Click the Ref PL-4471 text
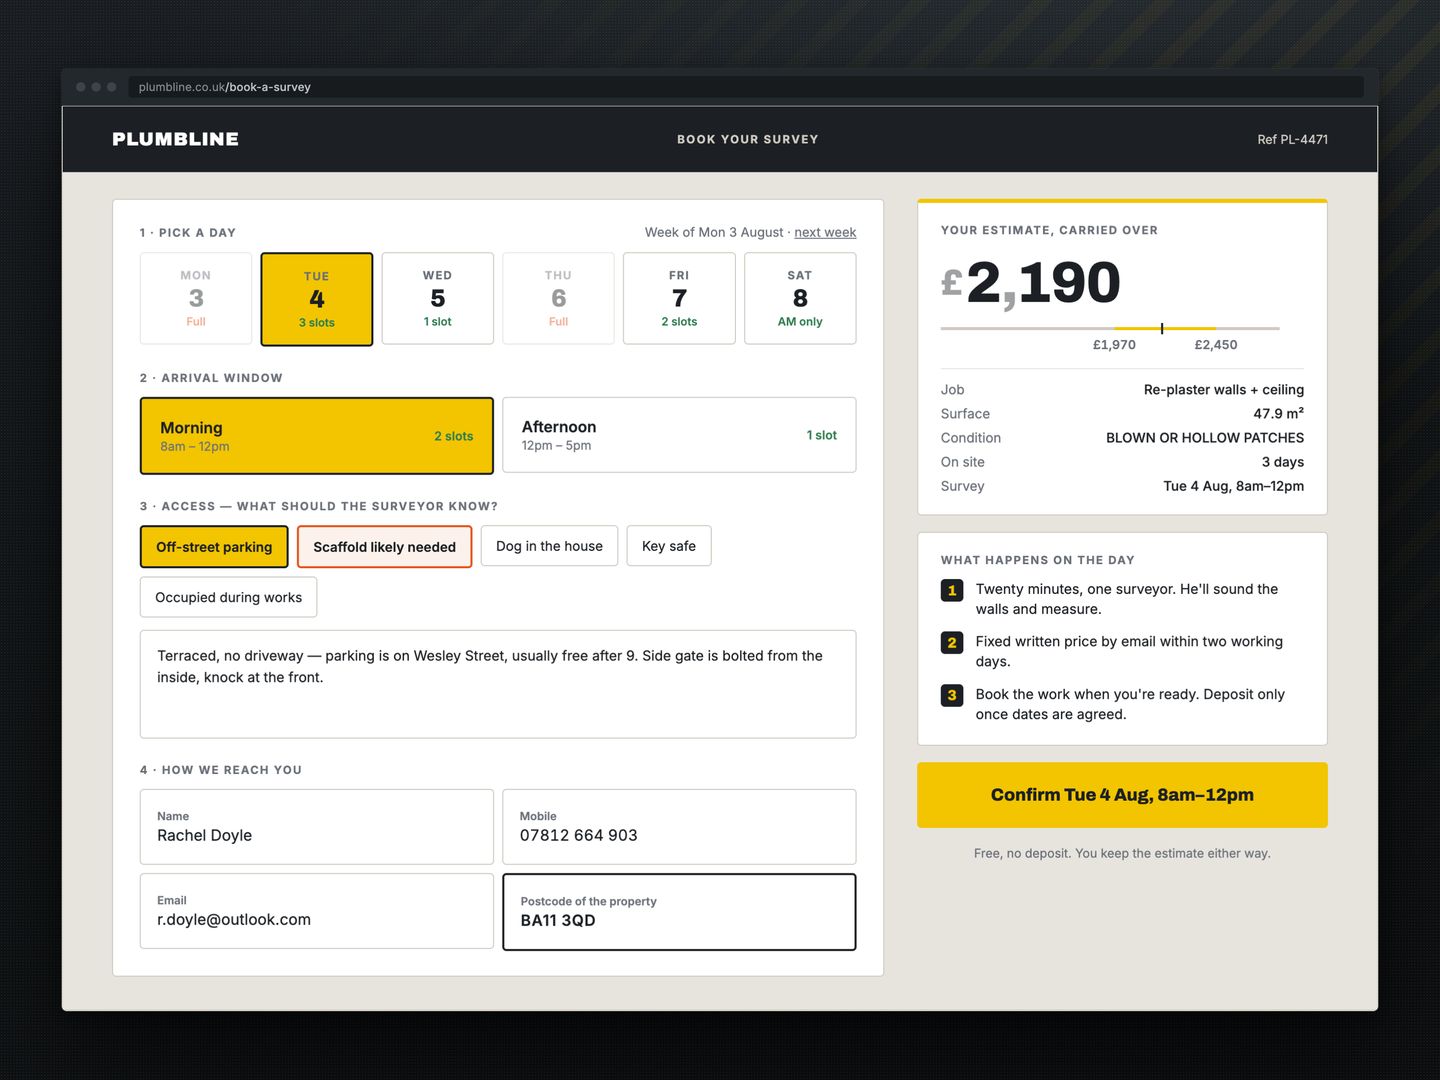 coord(1292,139)
